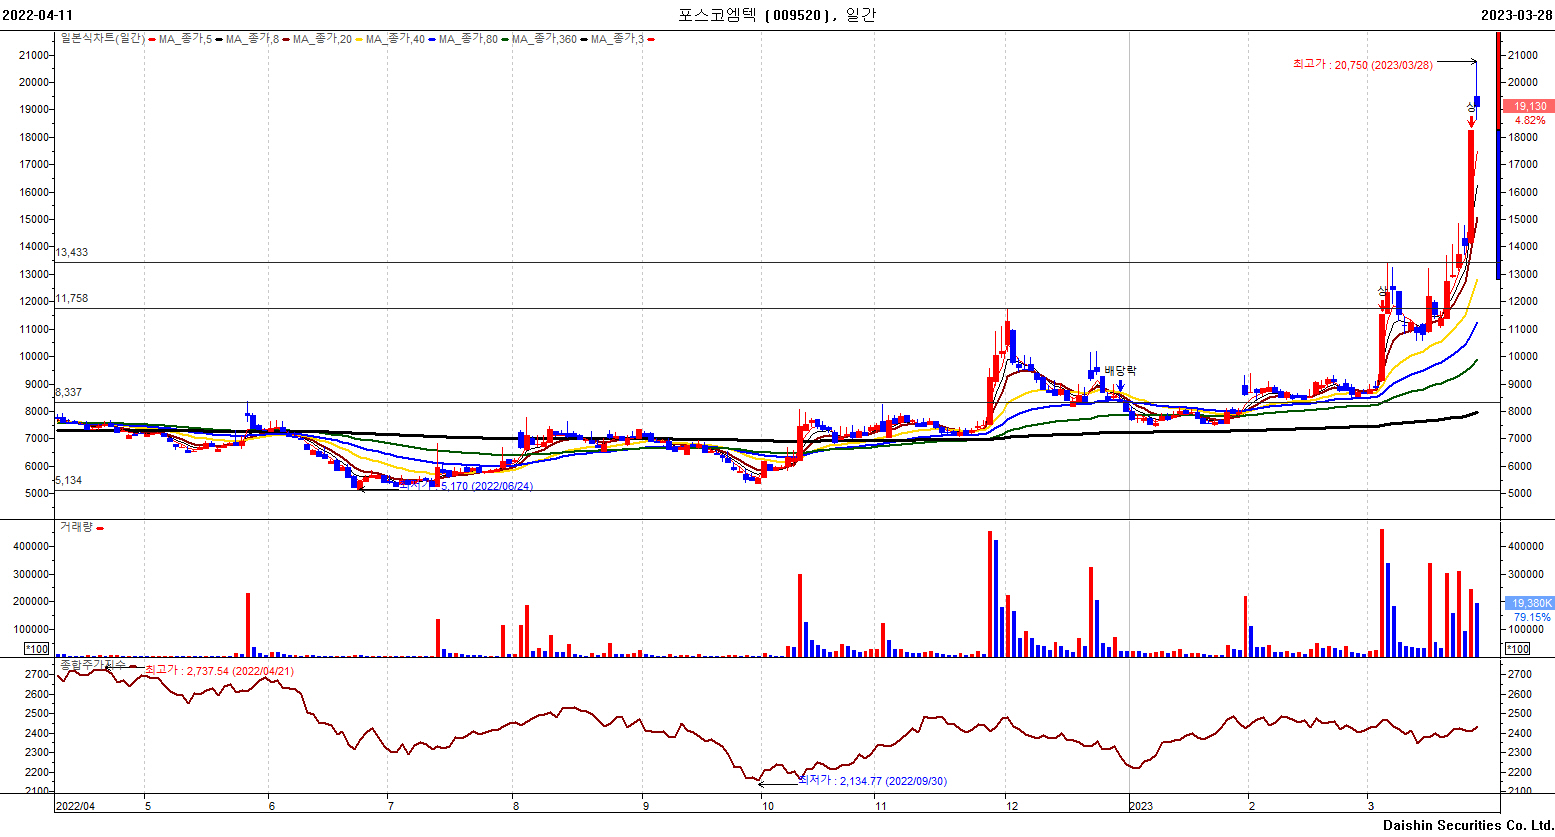
Task: Click the 21000 label on right price axis
Action: pos(1523,55)
